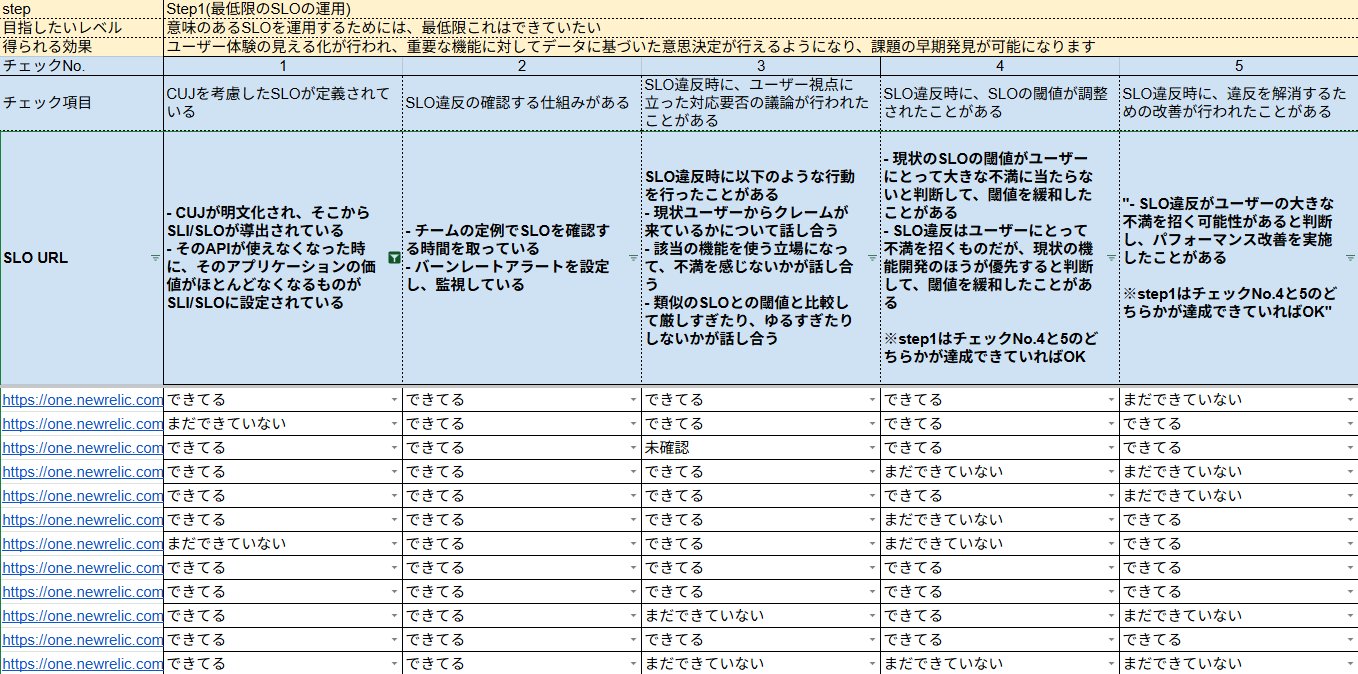Open the filter icon in SLO URL header
This screenshot has height=674, width=1358.
[x=155, y=258]
